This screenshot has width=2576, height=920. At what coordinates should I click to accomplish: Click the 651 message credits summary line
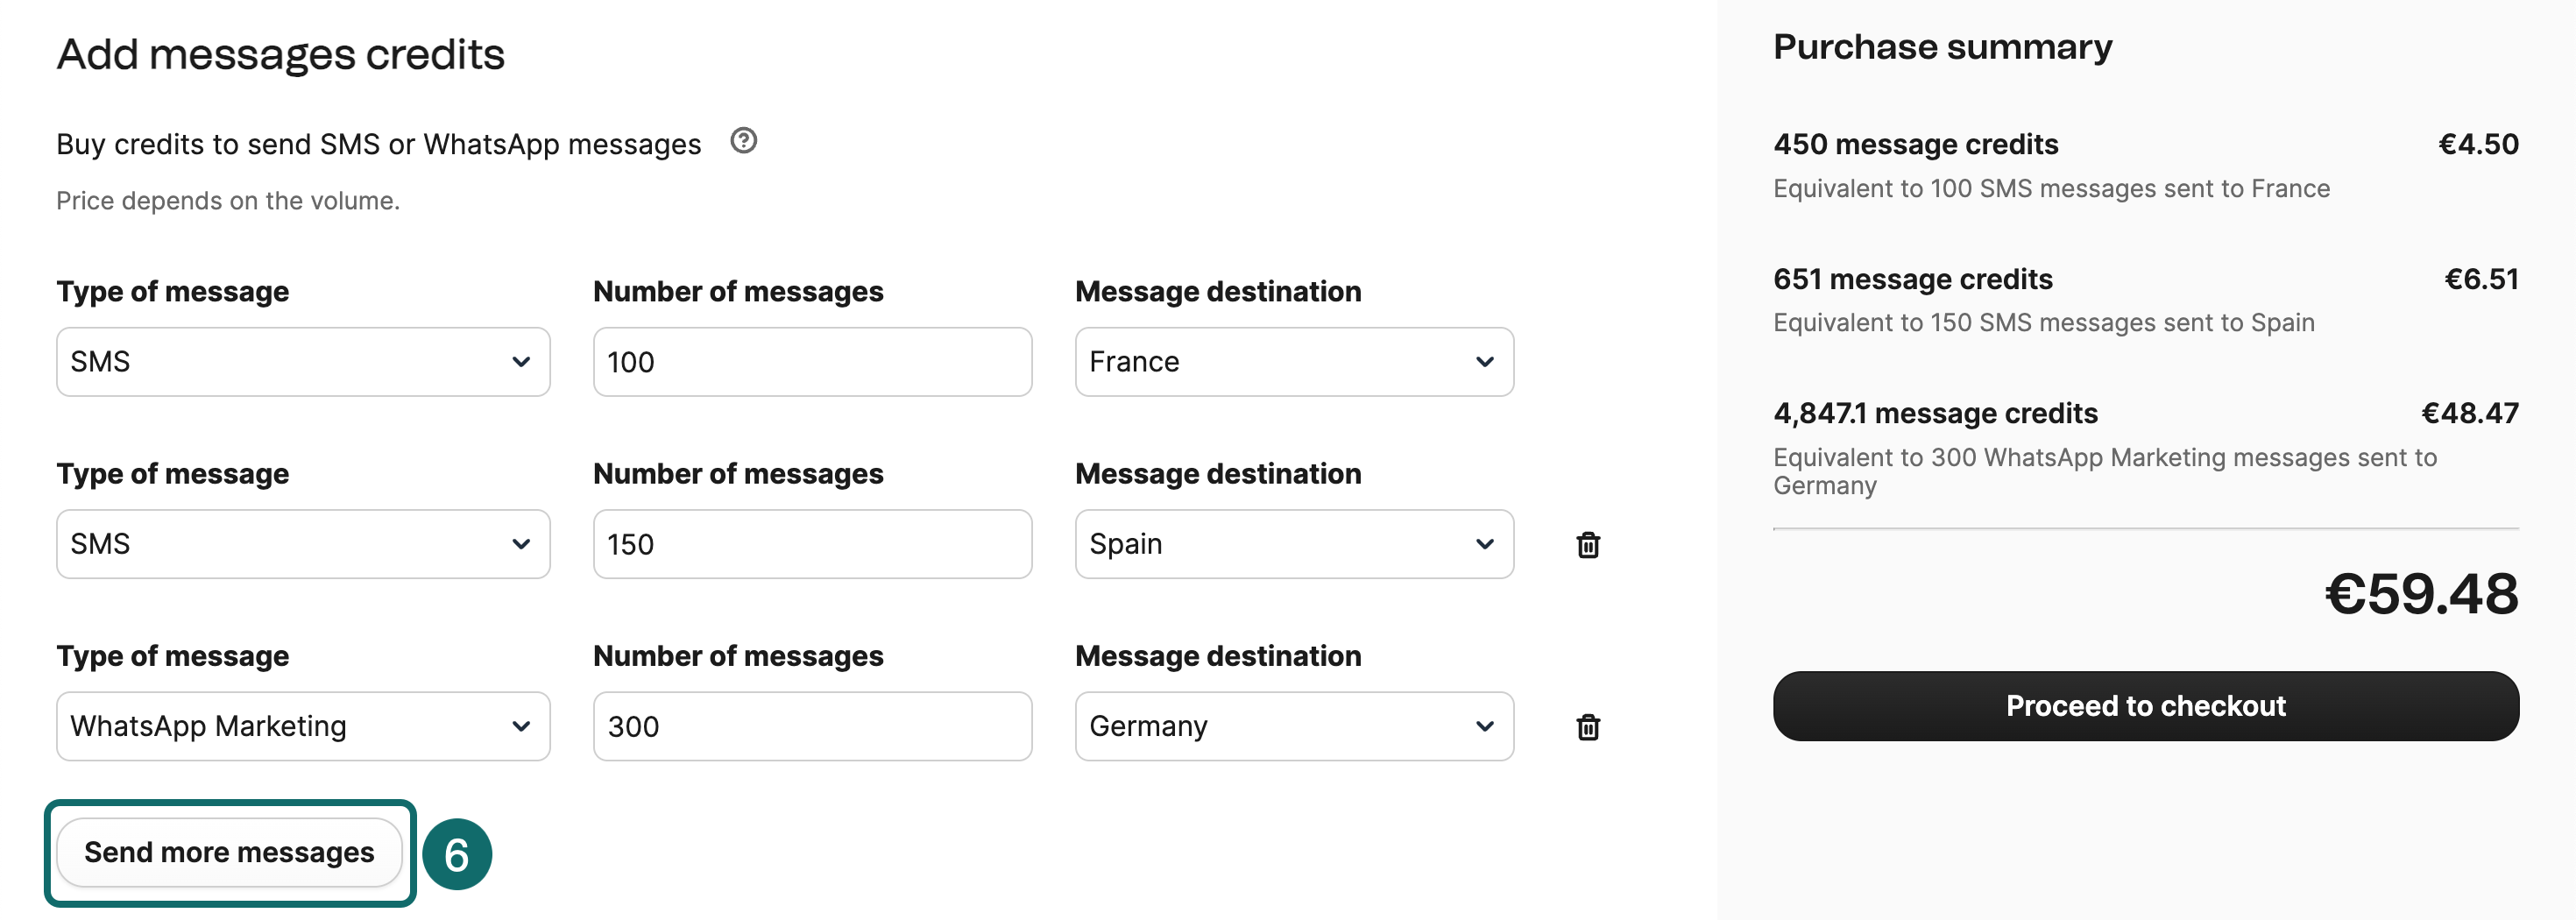click(x=1912, y=279)
